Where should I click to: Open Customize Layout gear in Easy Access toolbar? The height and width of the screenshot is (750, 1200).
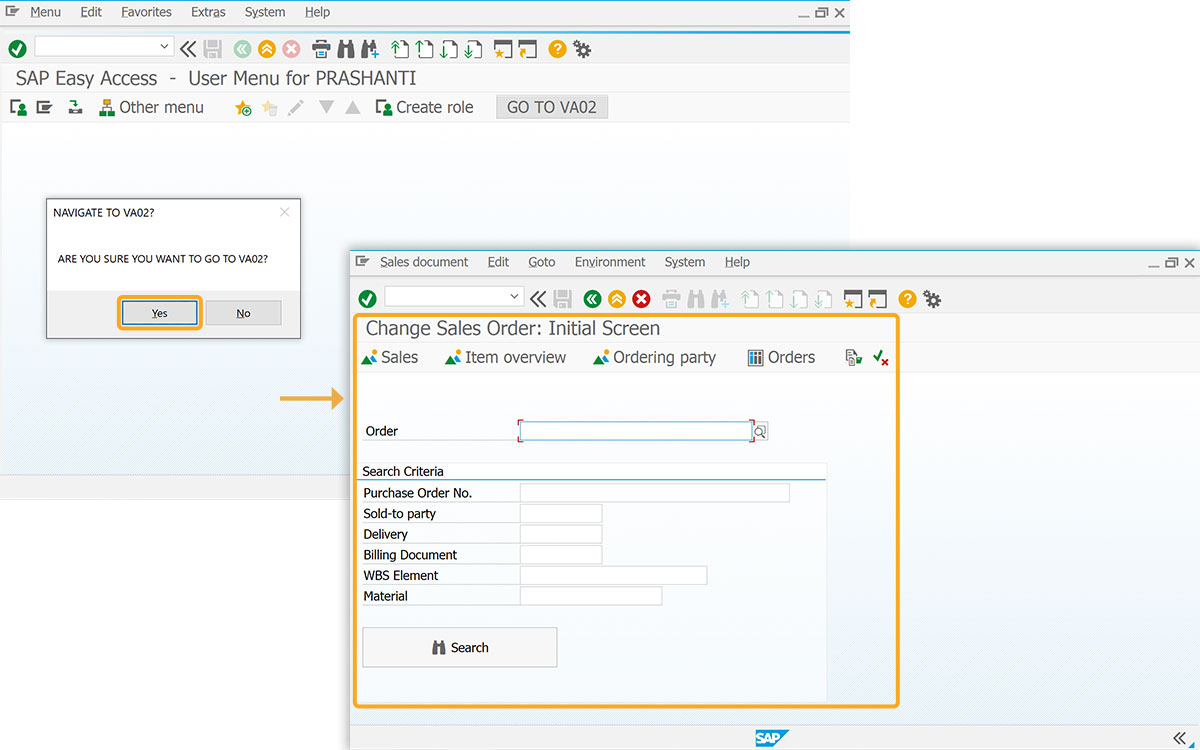coord(582,48)
